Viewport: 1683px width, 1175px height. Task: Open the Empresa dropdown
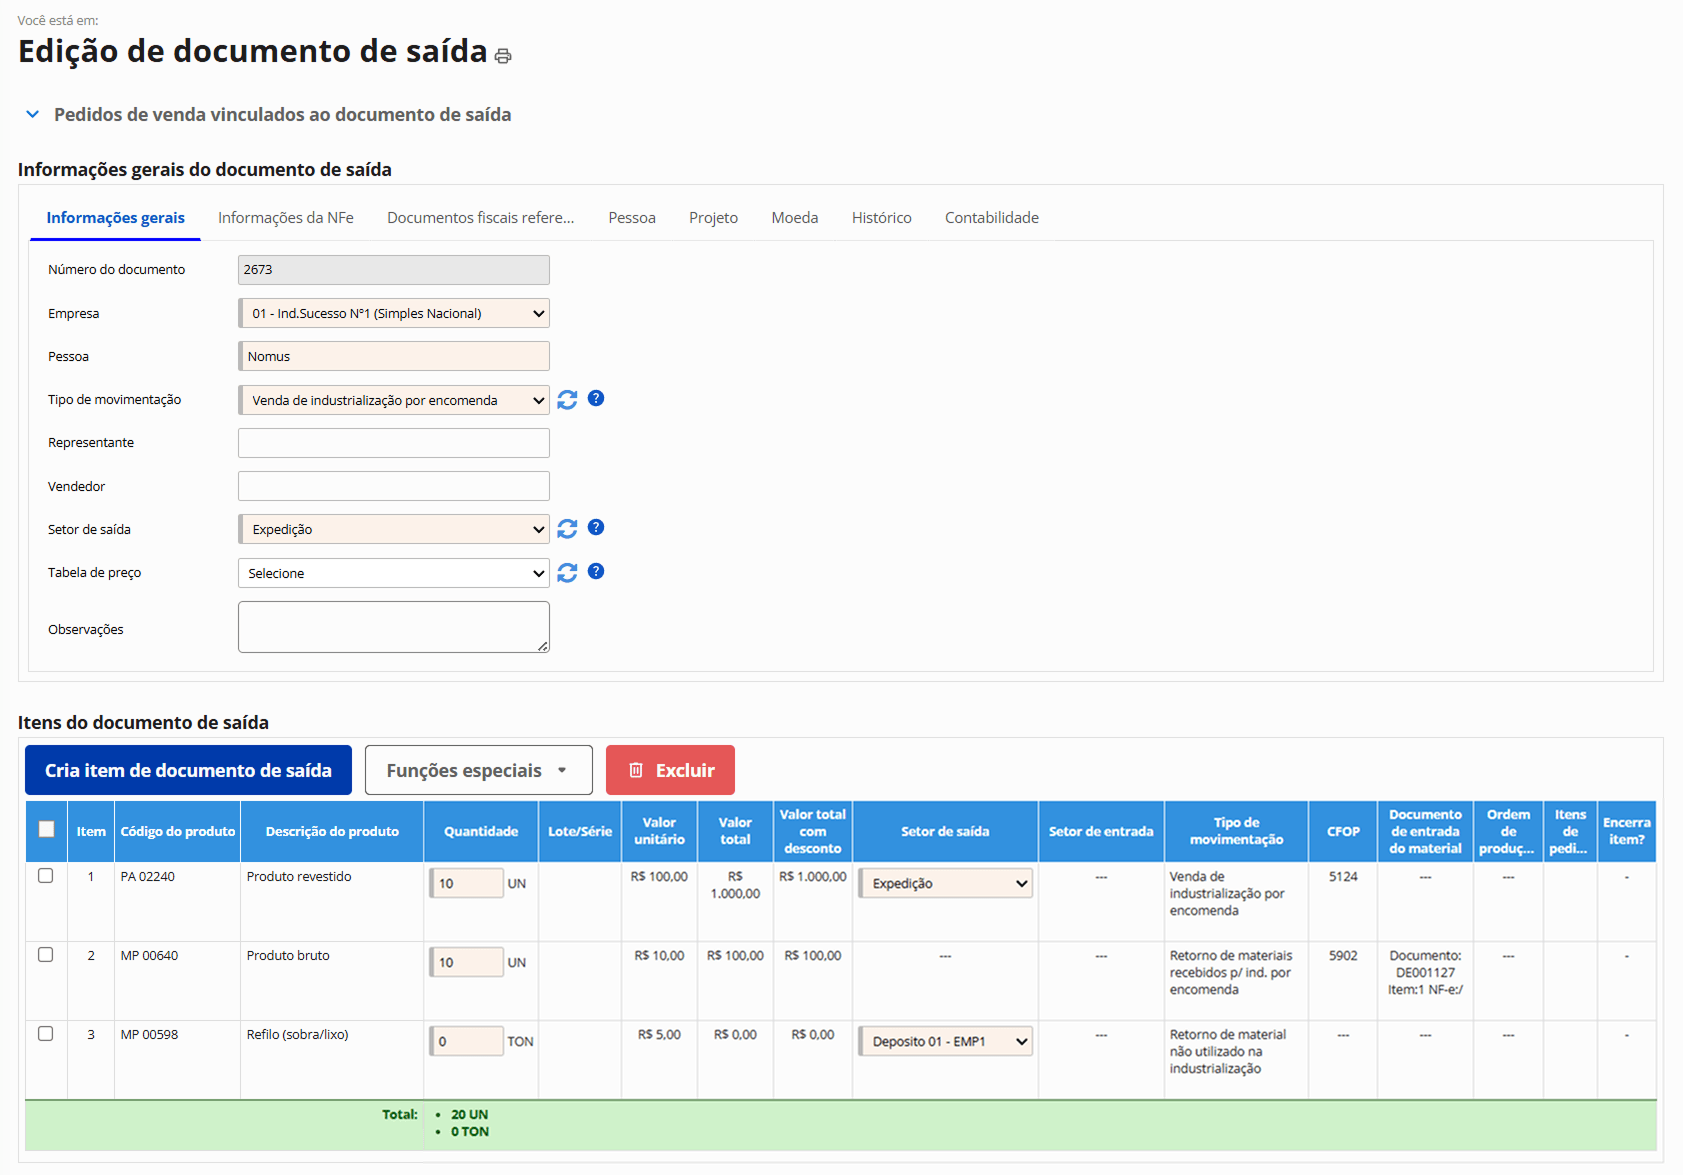click(394, 314)
